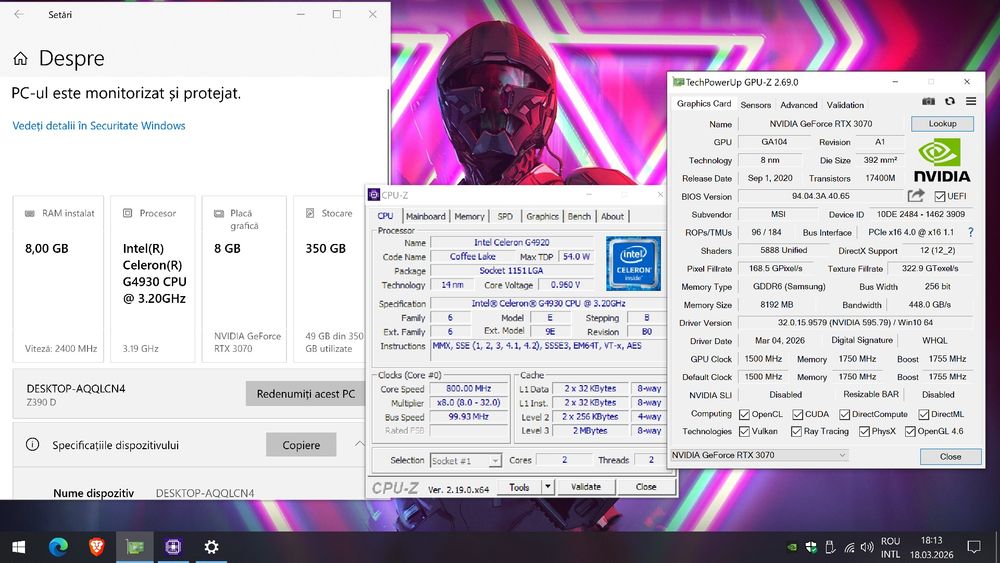Viewport: 1000px width, 563px height.
Task: Click the Bus Interface question mark
Action: coord(971,232)
